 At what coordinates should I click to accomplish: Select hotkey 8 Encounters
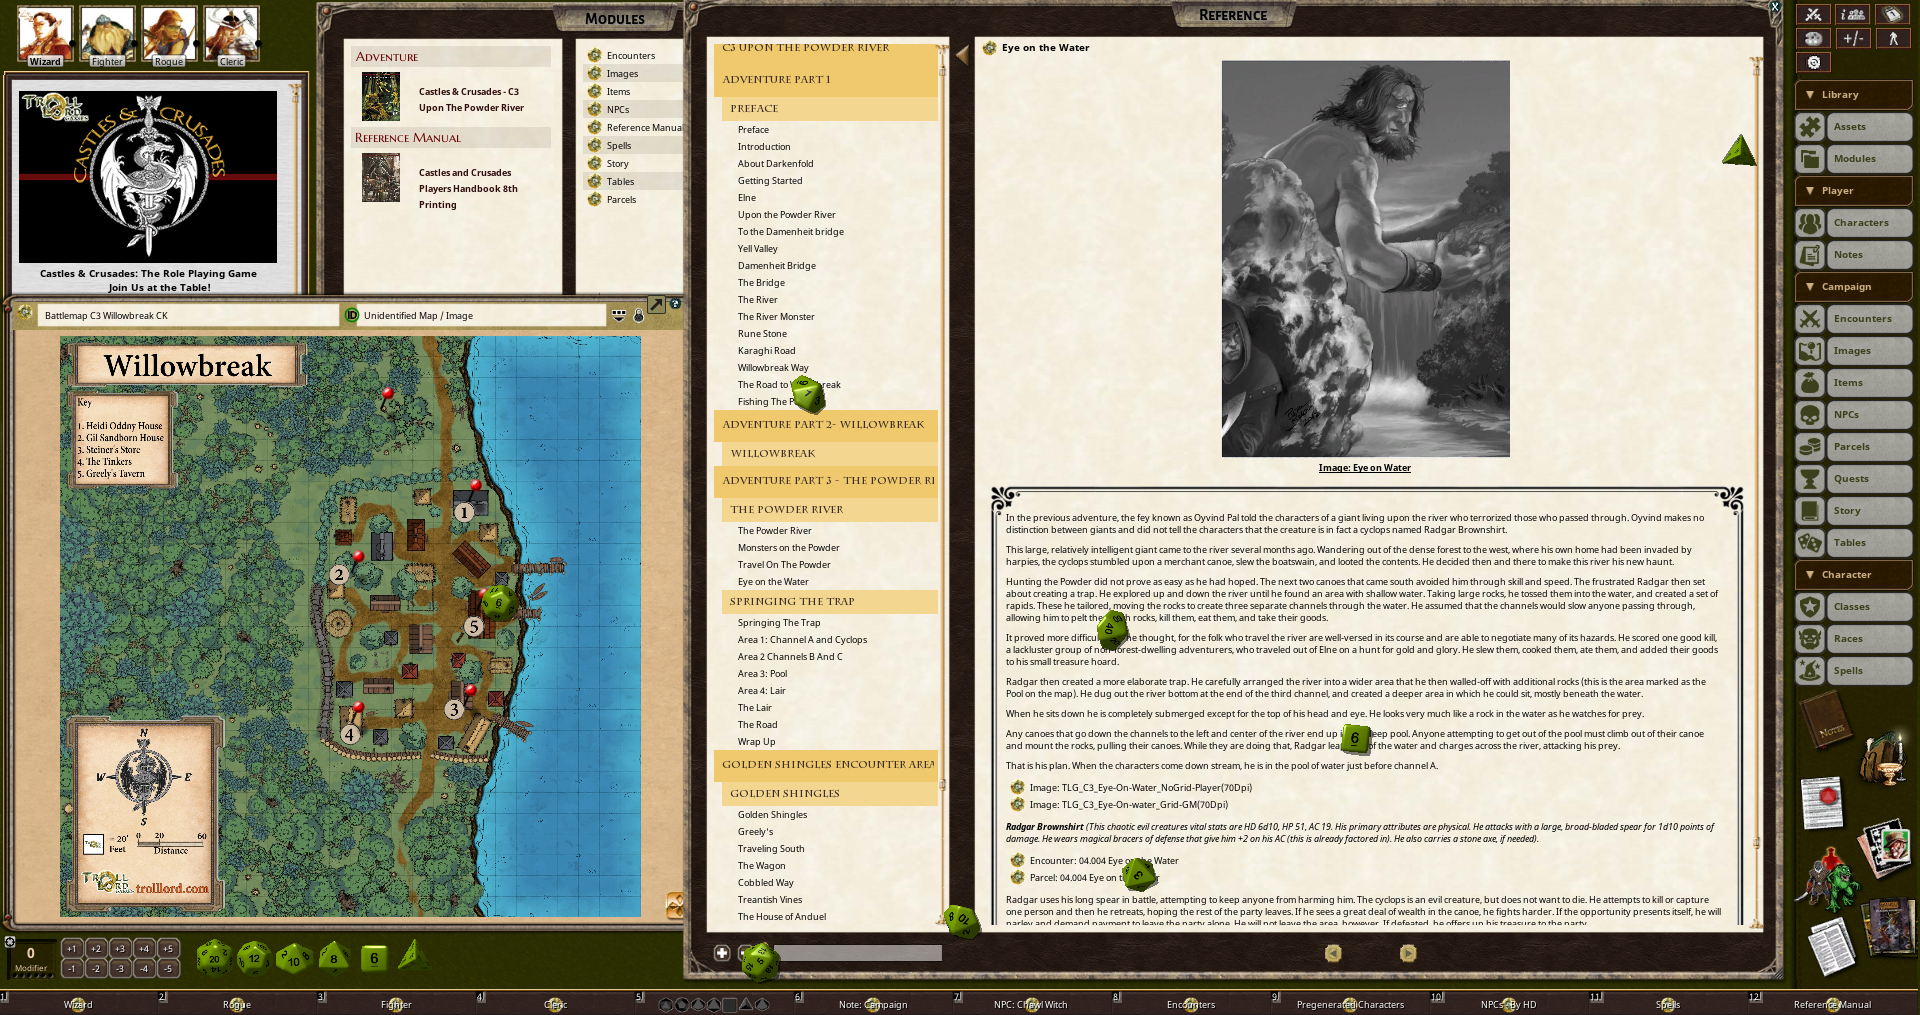[x=1190, y=1004]
